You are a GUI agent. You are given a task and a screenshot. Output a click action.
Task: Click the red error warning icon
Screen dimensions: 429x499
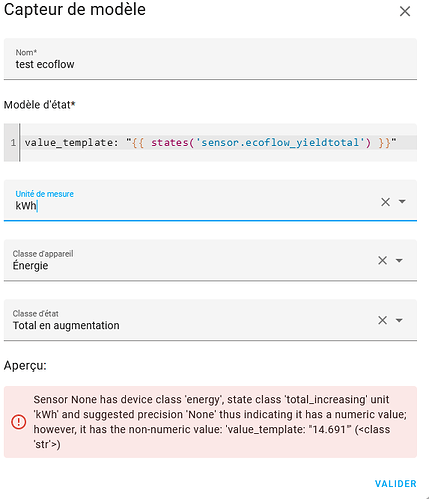click(18, 422)
